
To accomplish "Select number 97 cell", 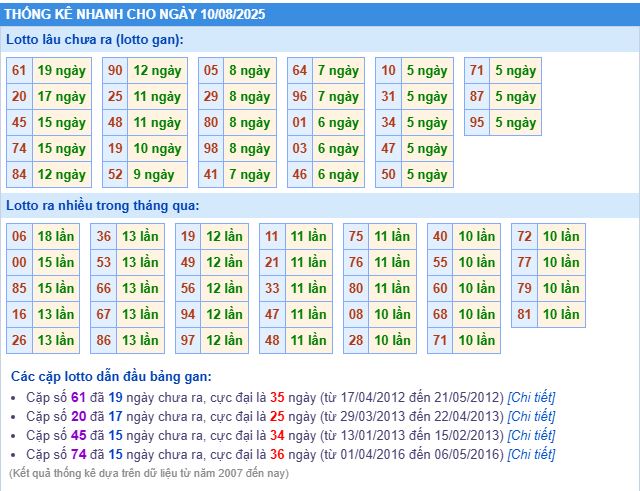I will 188,340.
